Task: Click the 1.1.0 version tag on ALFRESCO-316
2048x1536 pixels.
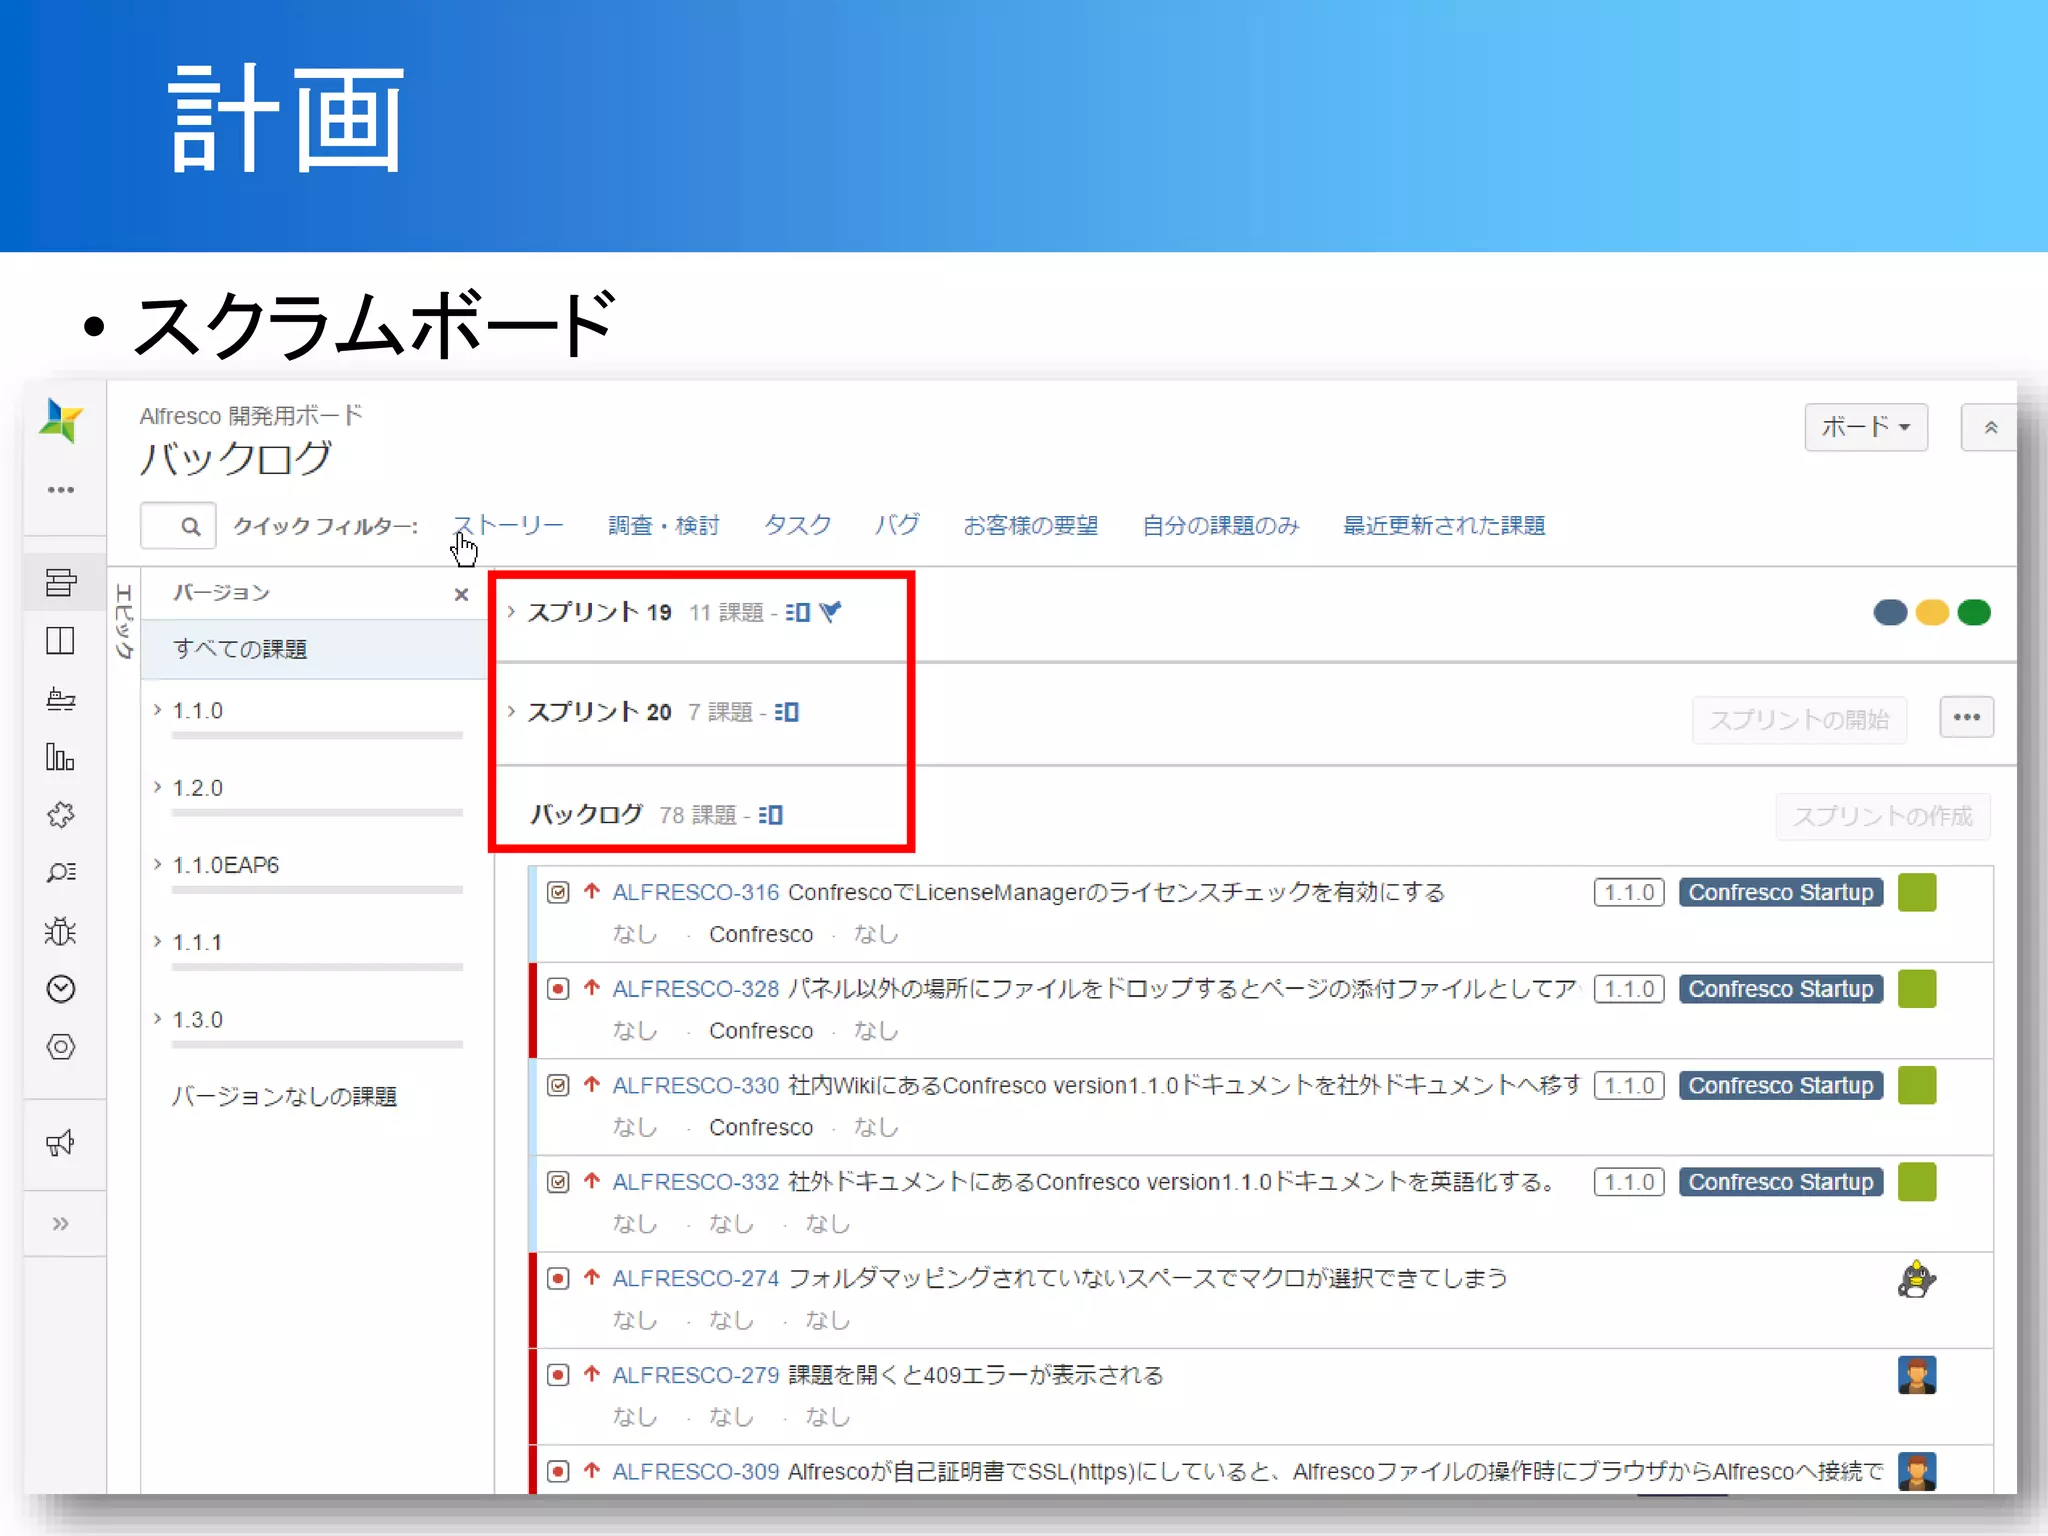Action: click(1629, 892)
